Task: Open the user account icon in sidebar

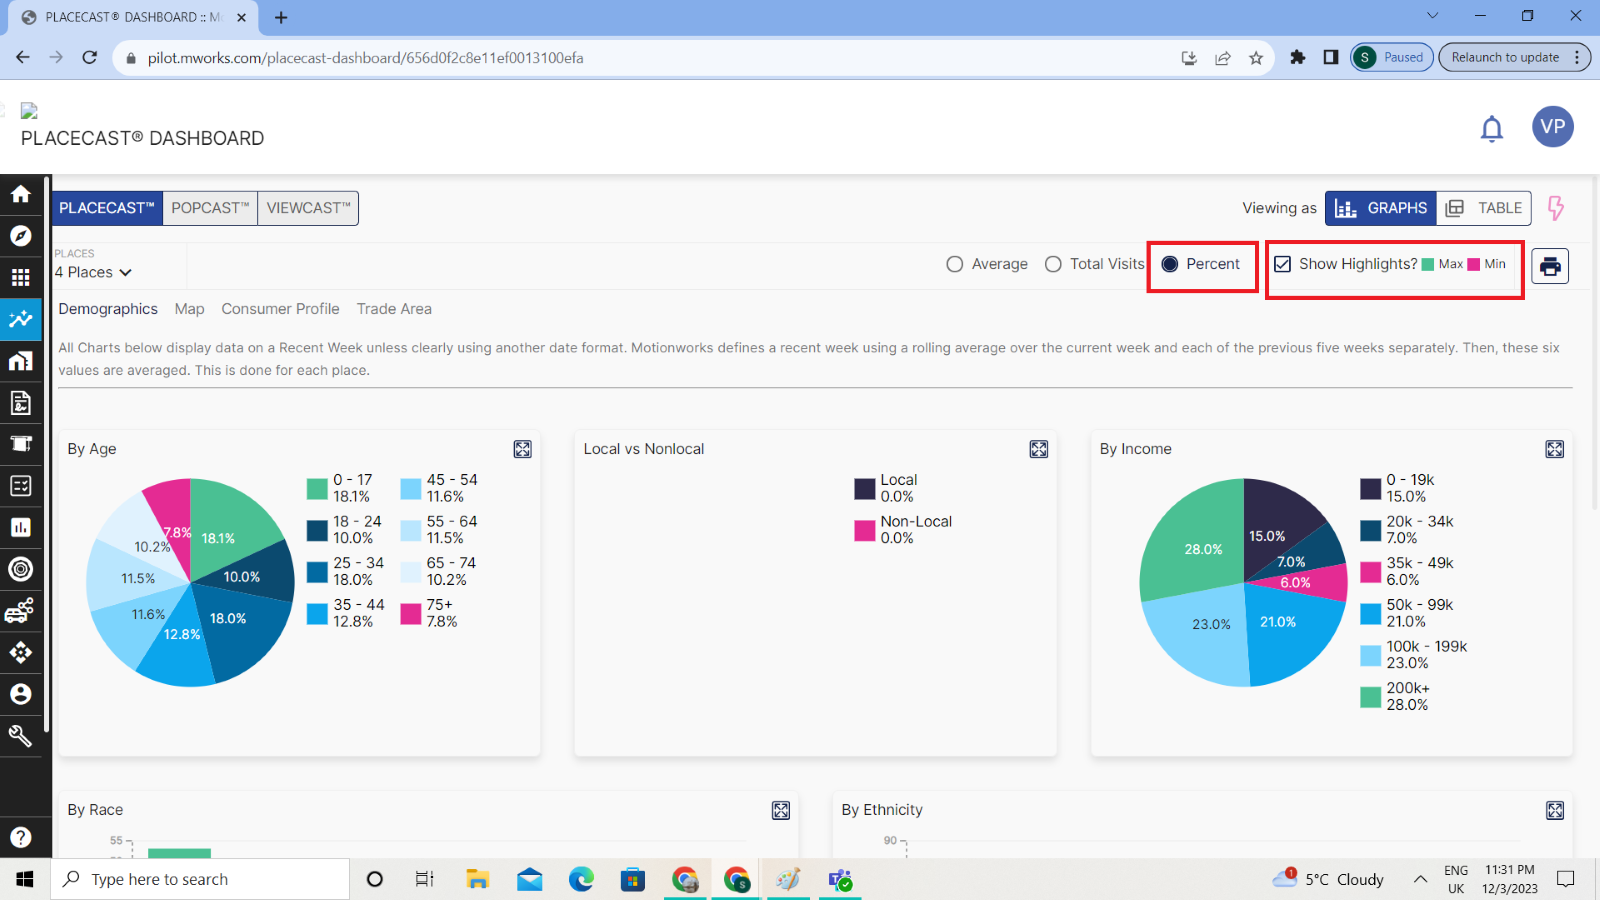Action: click(21, 694)
